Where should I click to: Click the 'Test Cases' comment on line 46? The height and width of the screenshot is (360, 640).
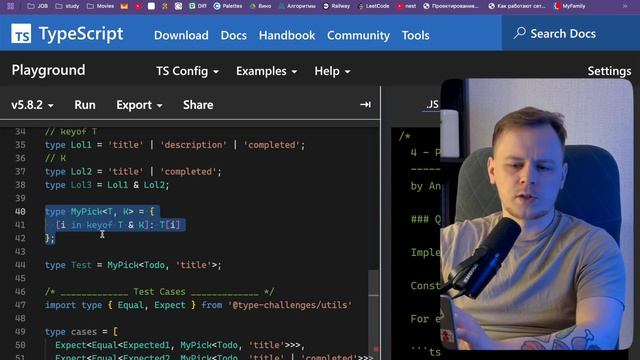159,291
